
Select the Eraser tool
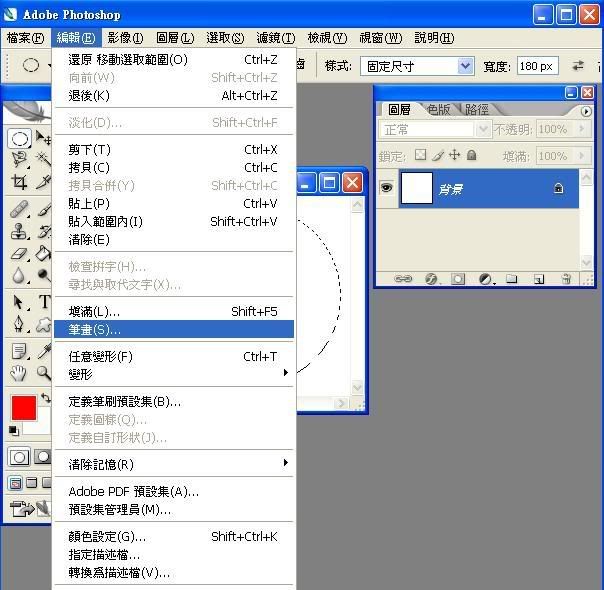19,253
